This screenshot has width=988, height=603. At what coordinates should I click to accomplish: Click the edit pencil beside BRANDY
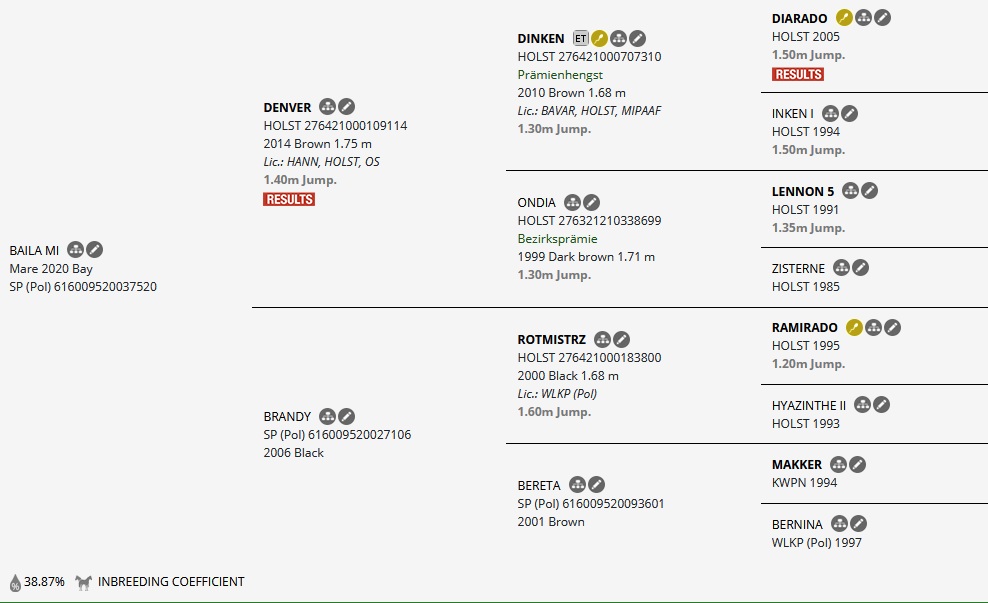pyautogui.click(x=346, y=416)
